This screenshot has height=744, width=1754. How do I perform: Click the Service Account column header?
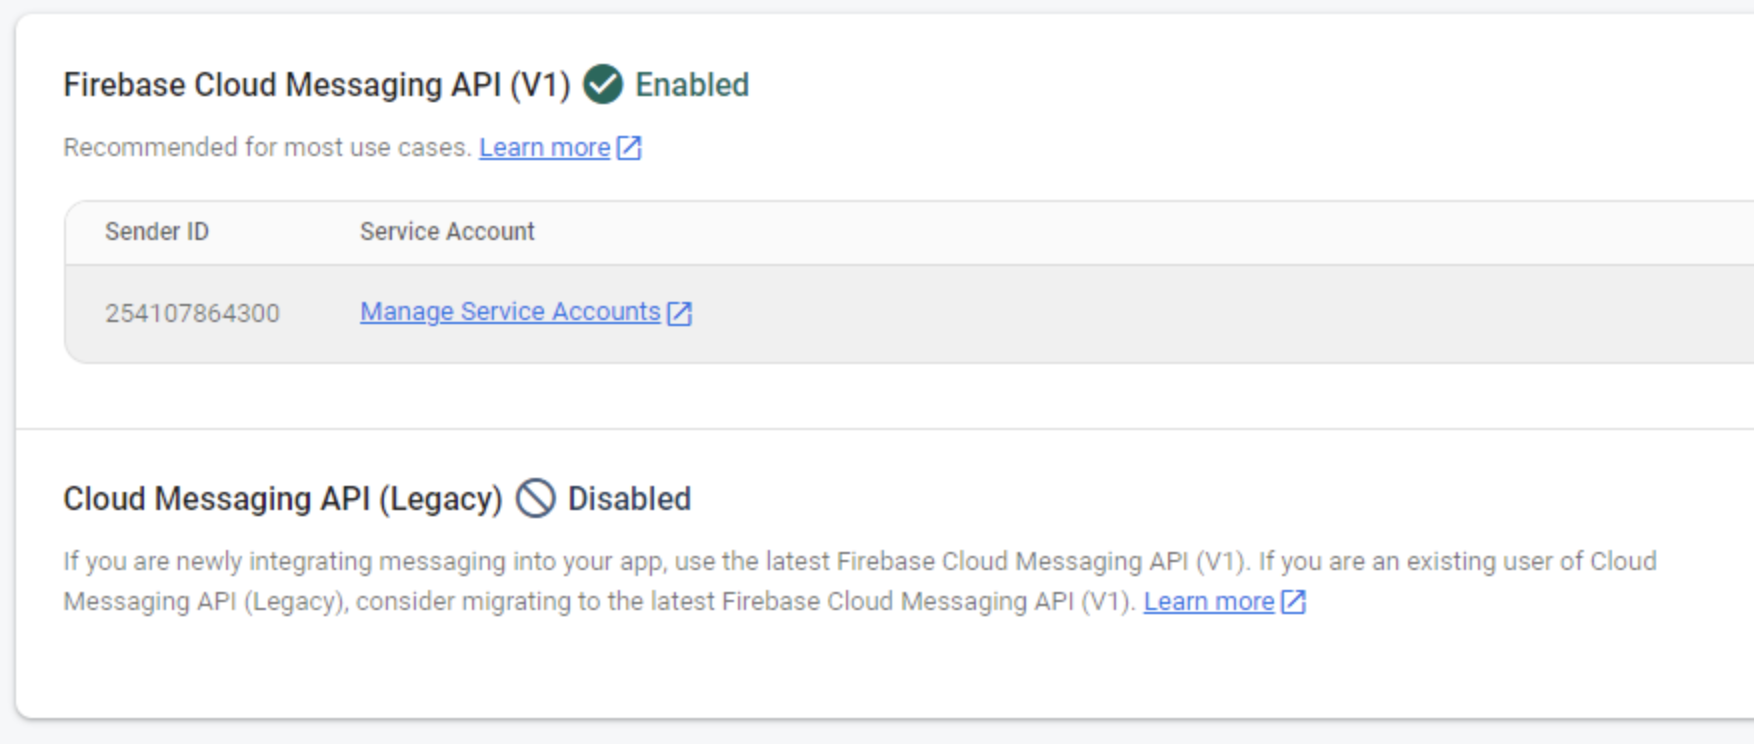[x=447, y=232]
